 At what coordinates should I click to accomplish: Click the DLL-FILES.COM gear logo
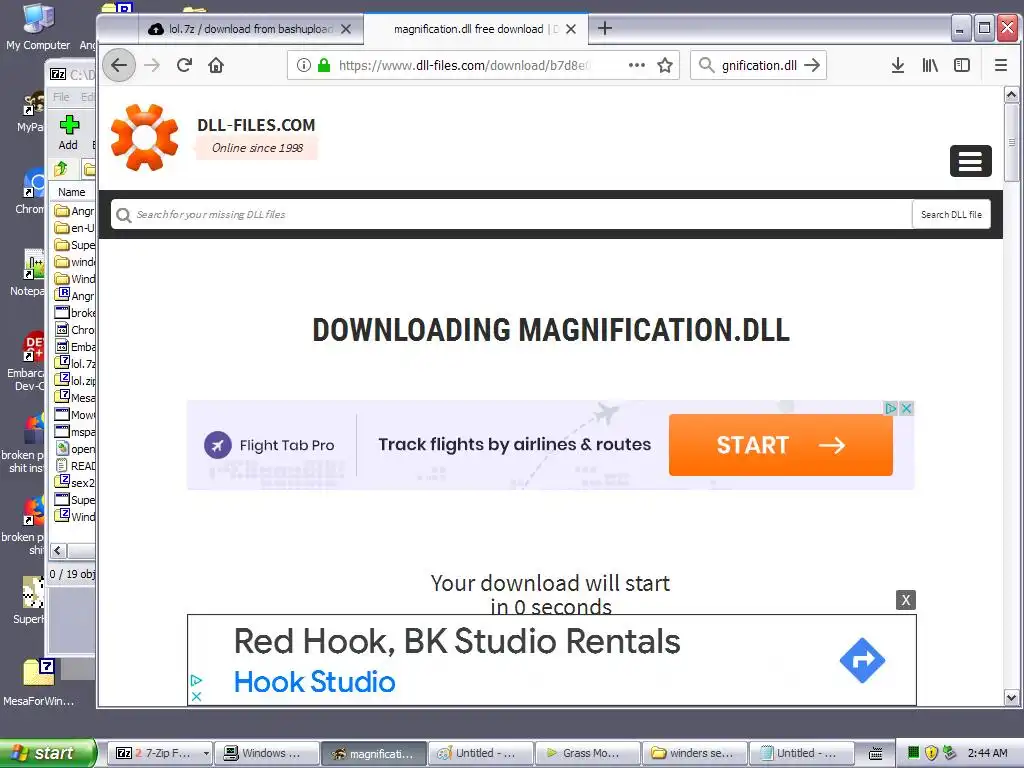pyautogui.click(x=144, y=137)
